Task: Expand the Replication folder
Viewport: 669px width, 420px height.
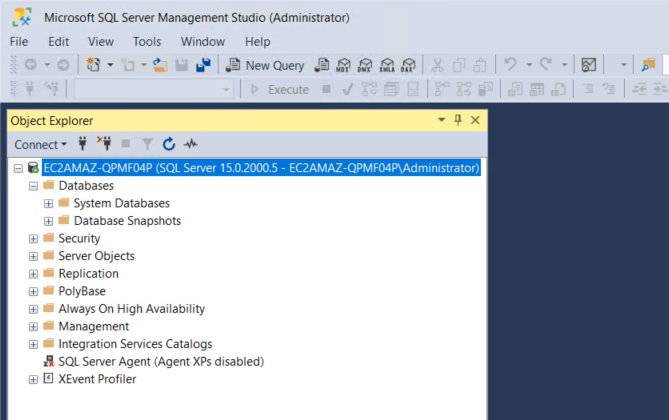Action: [x=33, y=274]
